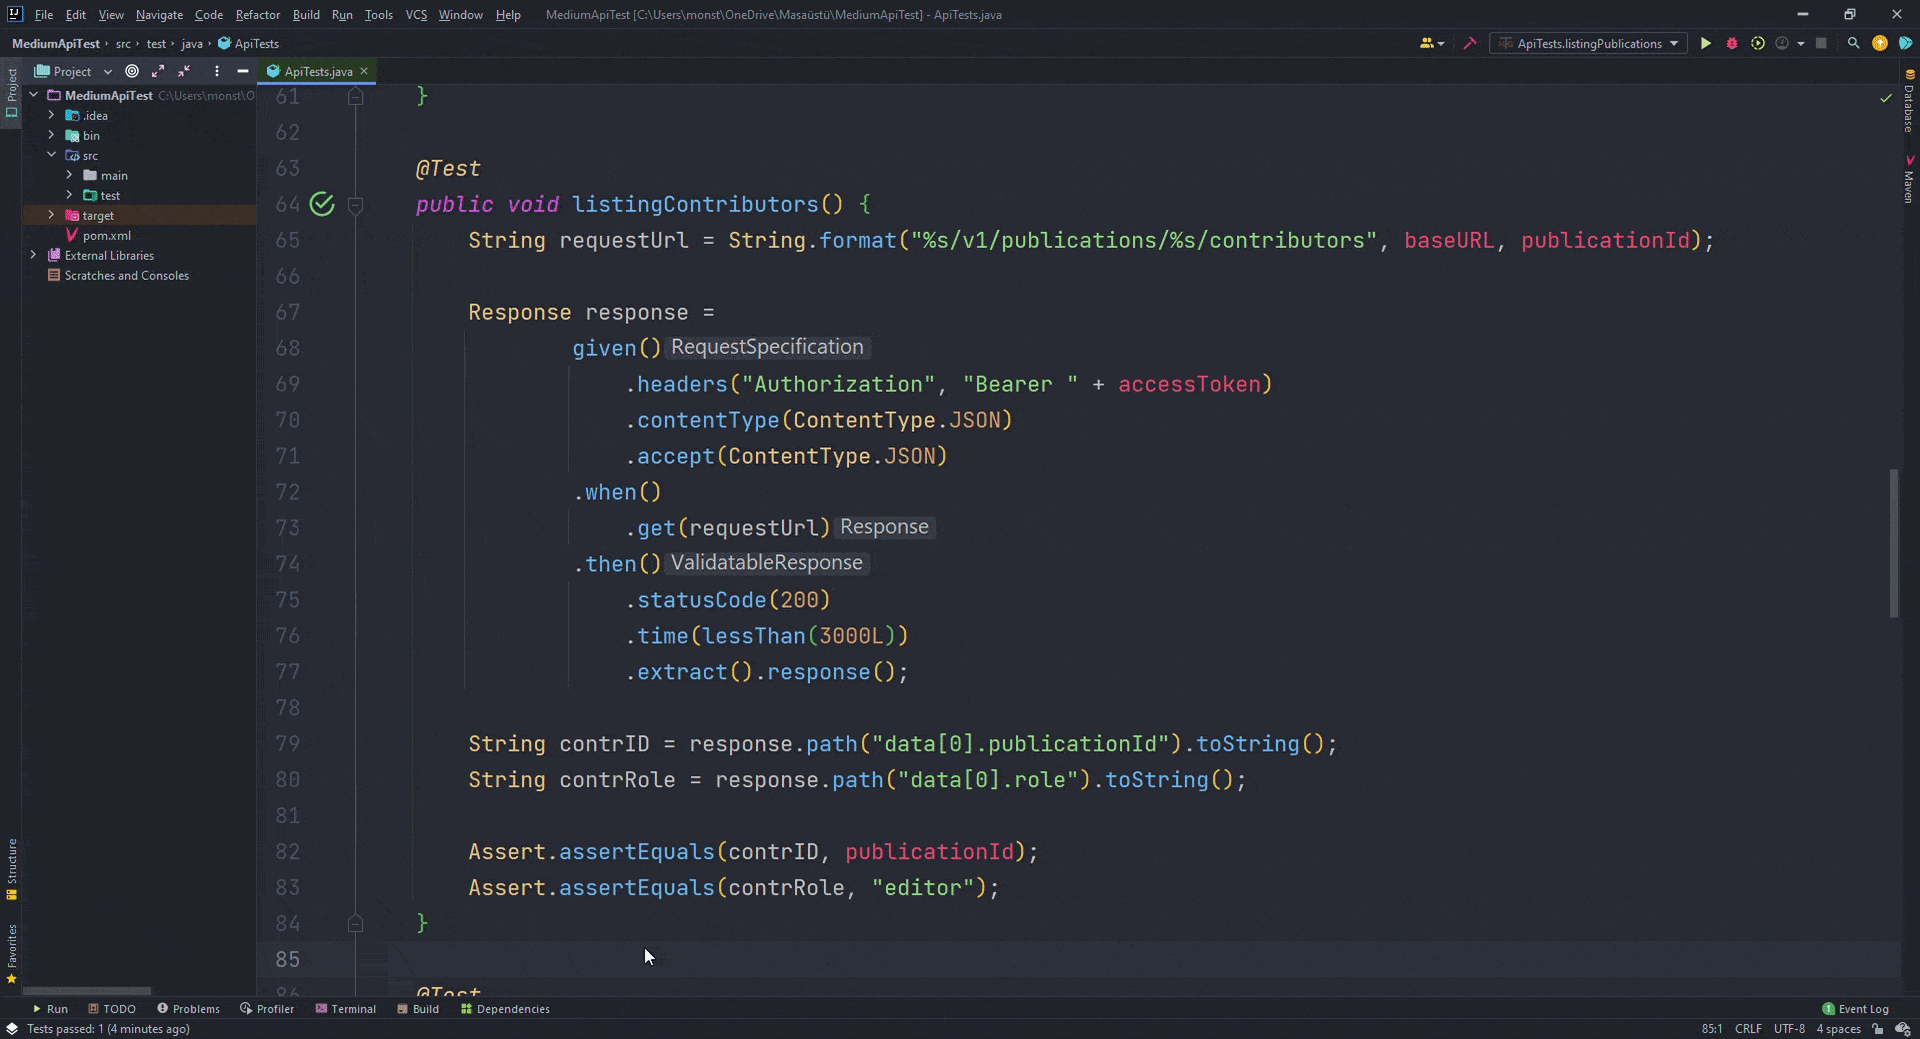The height and width of the screenshot is (1039, 1920).
Task: Run with Coverage icon
Action: click(x=1758, y=43)
